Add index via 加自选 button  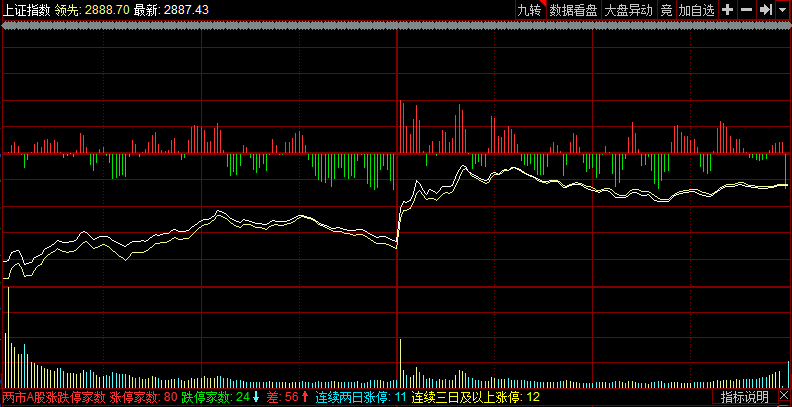tap(697, 10)
